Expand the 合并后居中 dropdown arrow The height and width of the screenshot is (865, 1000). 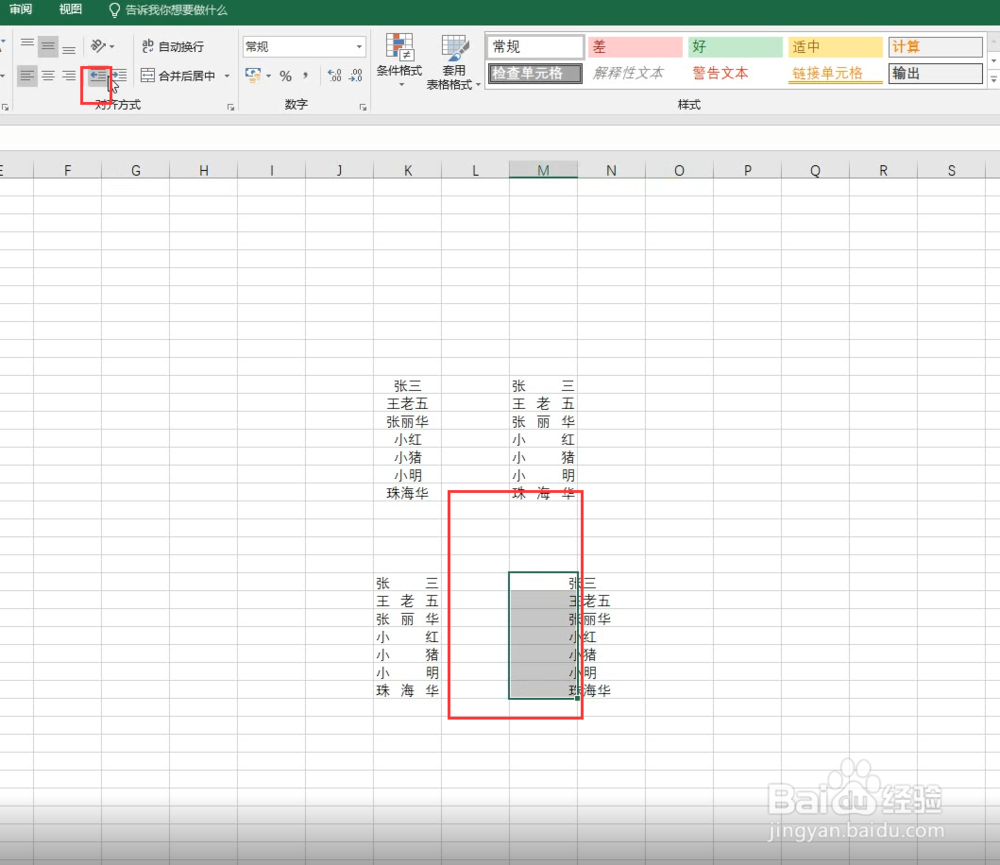pyautogui.click(x=227, y=76)
